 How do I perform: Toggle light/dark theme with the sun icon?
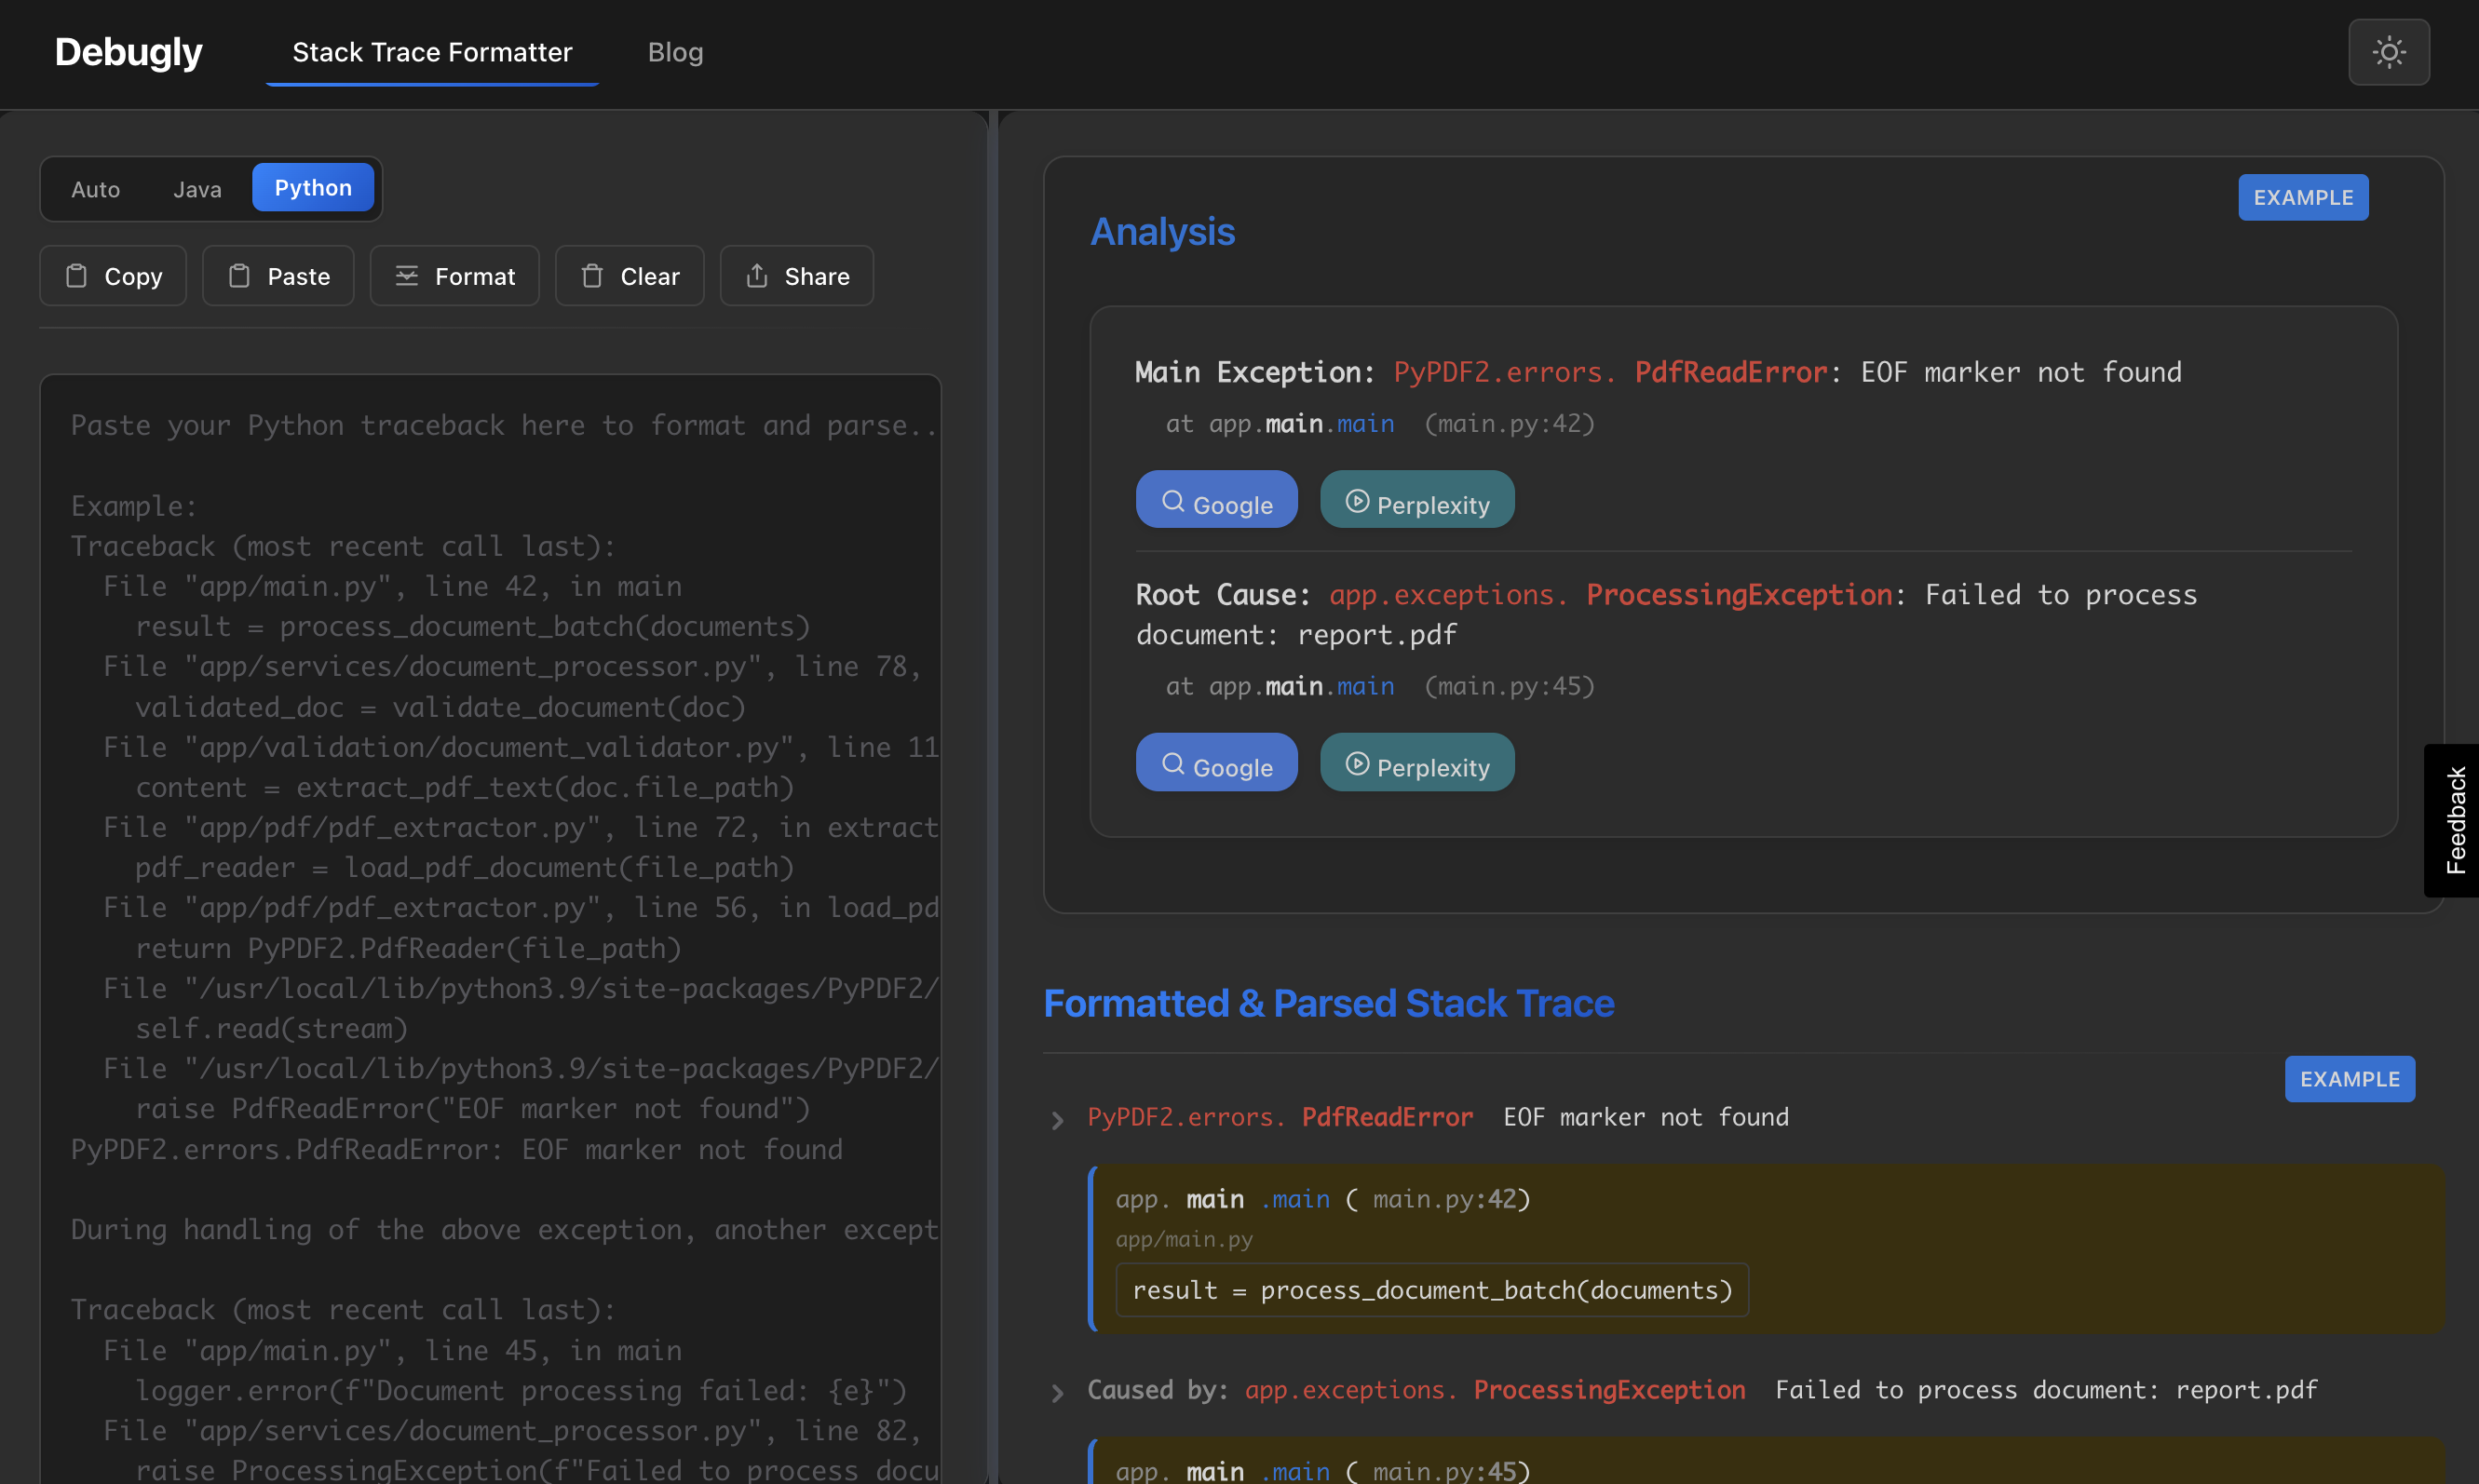coord(2388,52)
